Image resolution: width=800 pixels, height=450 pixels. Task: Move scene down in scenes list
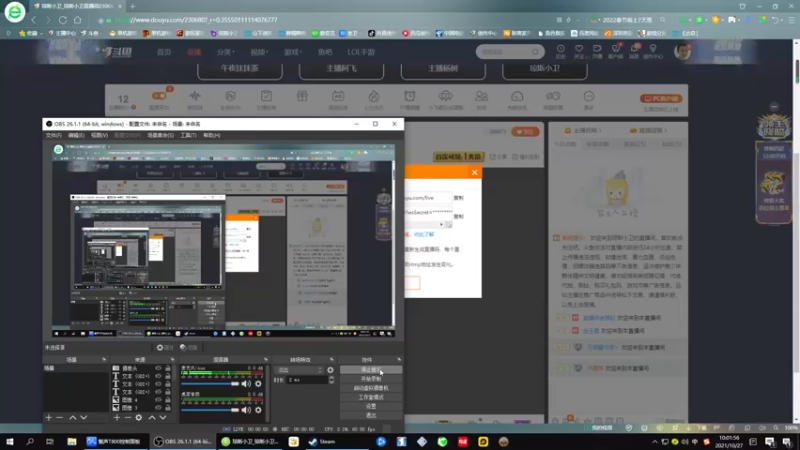pyautogui.click(x=83, y=417)
